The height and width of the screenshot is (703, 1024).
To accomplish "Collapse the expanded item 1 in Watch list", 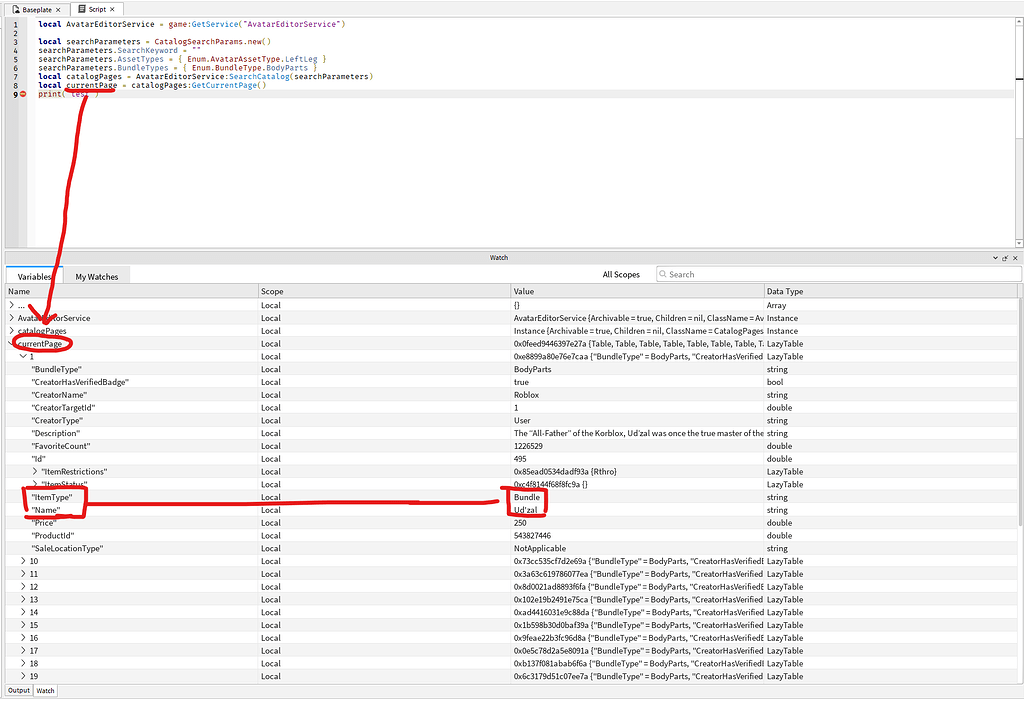I will coord(24,356).
